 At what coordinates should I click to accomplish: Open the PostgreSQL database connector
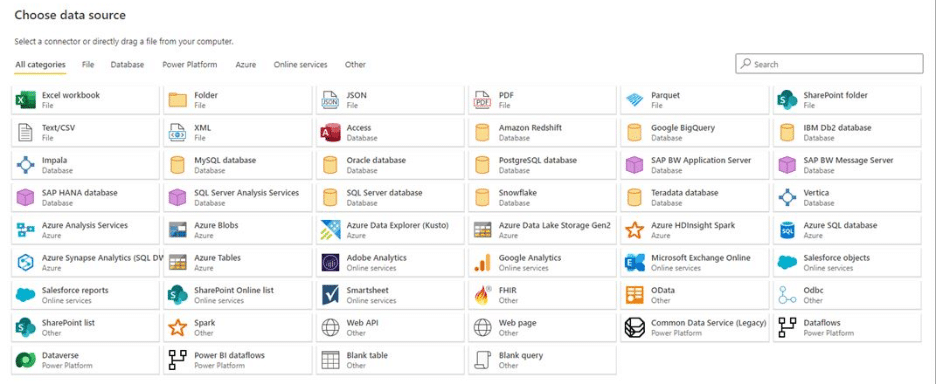click(542, 165)
